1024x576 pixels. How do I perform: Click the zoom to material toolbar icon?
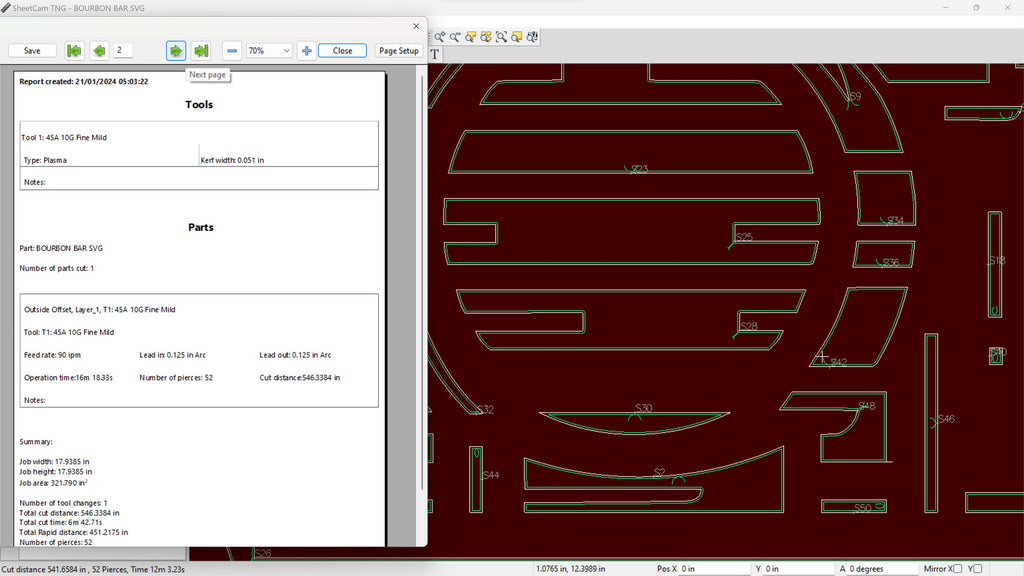pos(471,37)
